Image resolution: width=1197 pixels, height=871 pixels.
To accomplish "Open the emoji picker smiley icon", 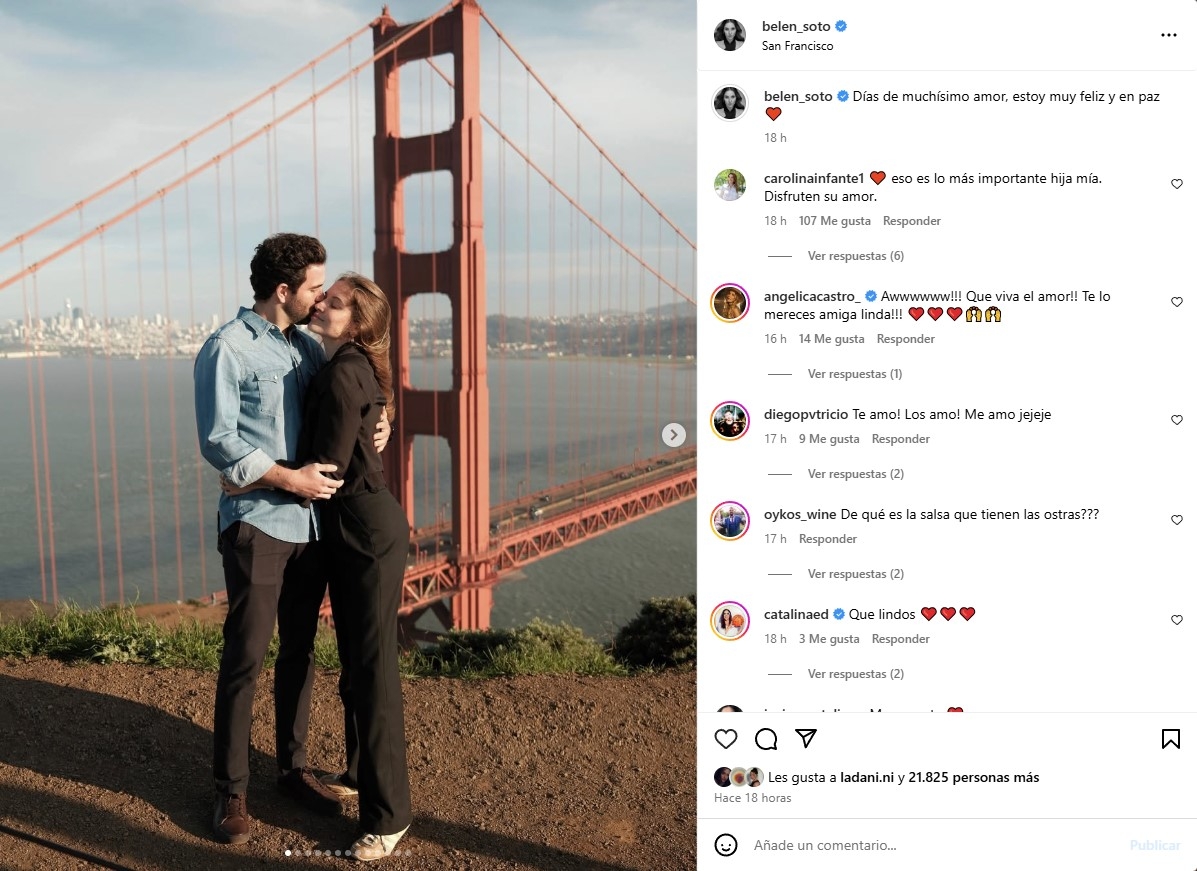I will click(725, 845).
